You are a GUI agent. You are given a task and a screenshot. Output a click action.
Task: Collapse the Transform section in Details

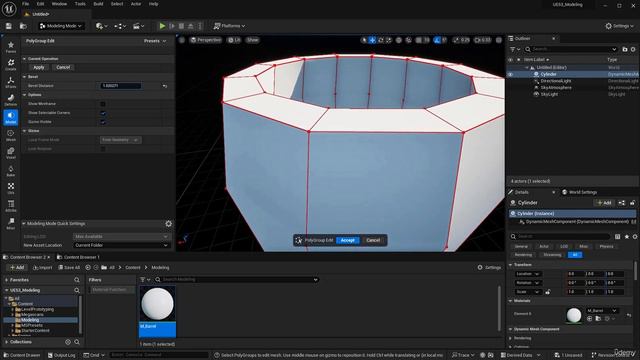pyautogui.click(x=511, y=264)
